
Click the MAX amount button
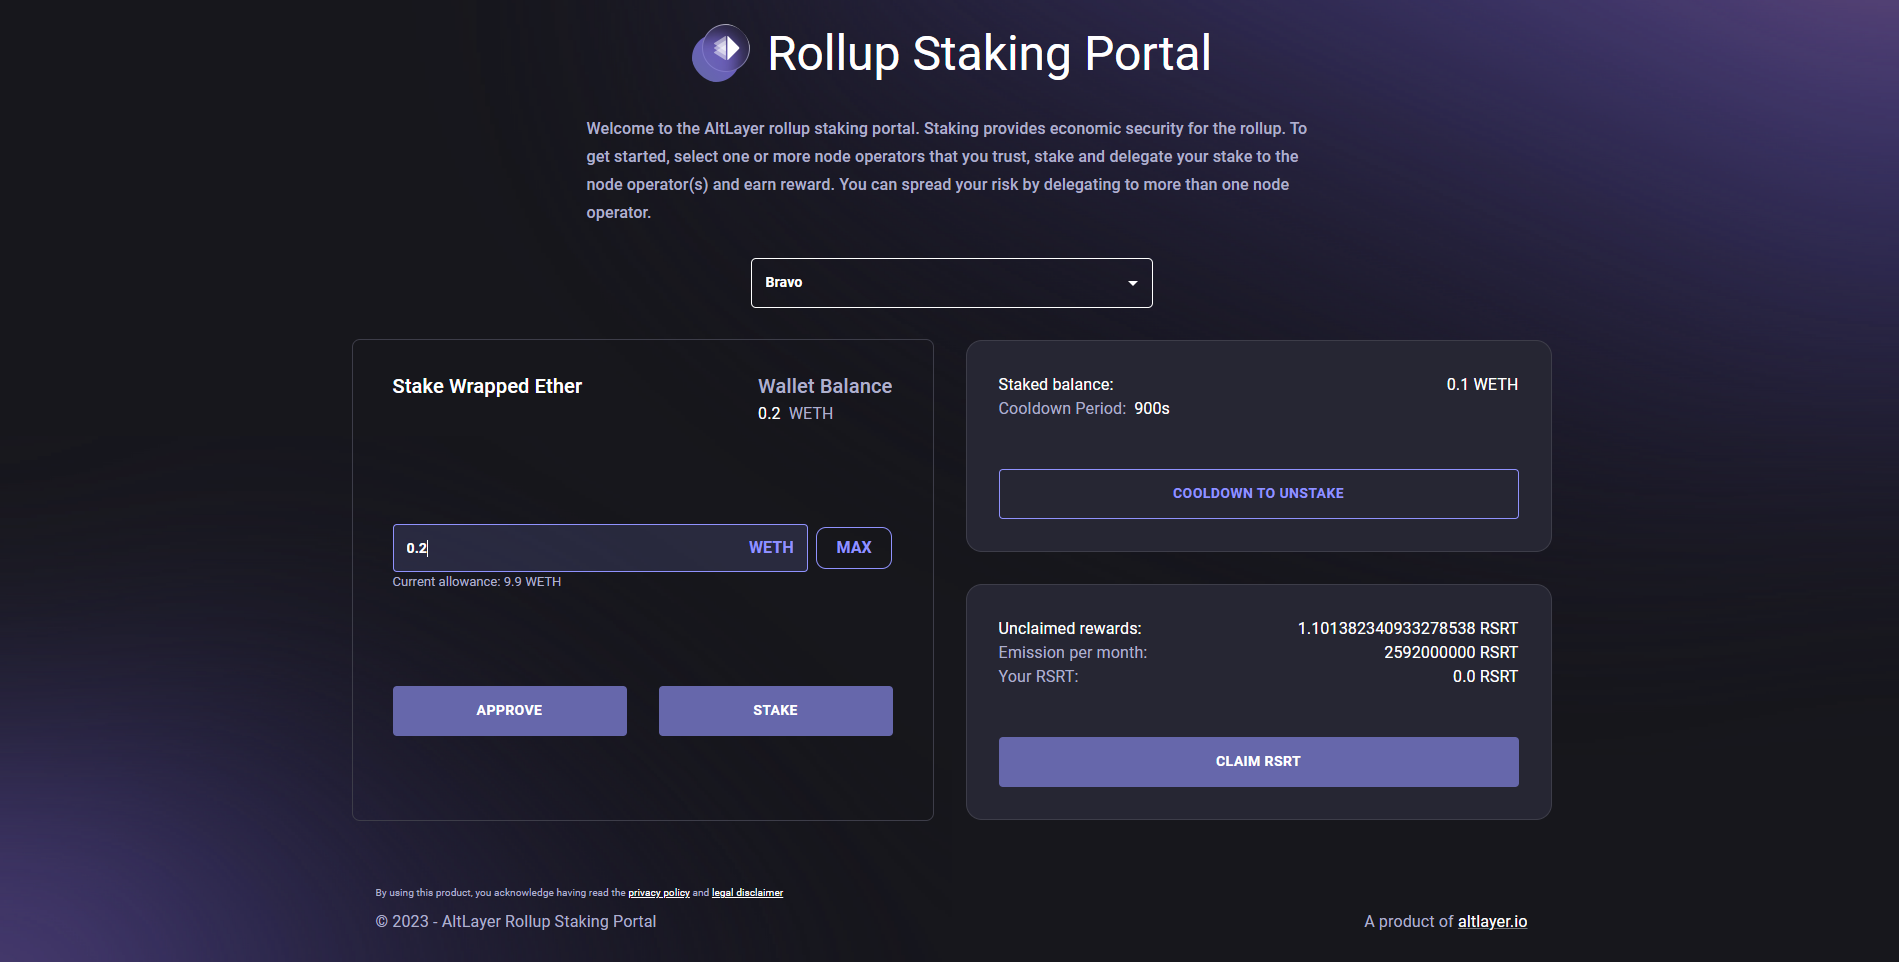pos(853,548)
